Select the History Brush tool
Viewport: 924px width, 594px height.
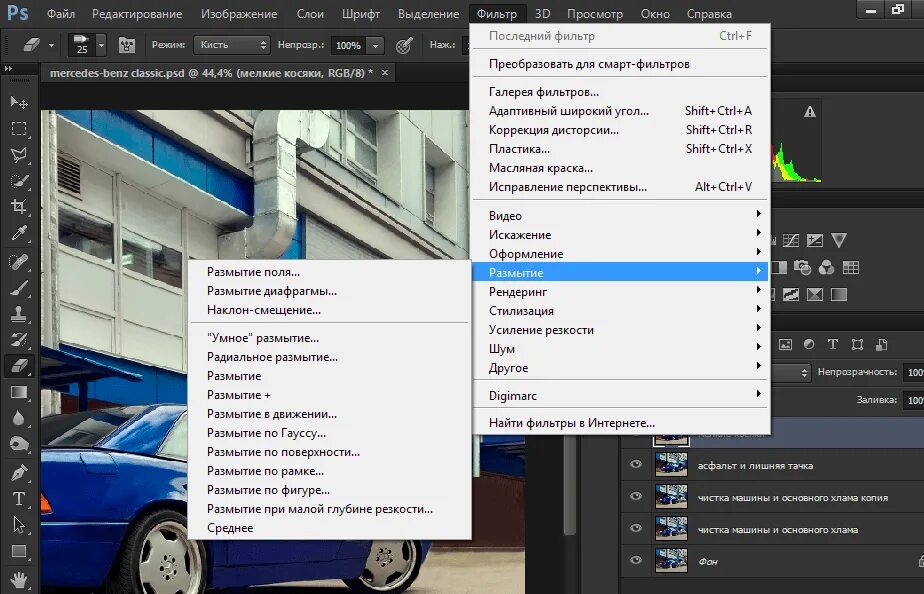coord(19,340)
